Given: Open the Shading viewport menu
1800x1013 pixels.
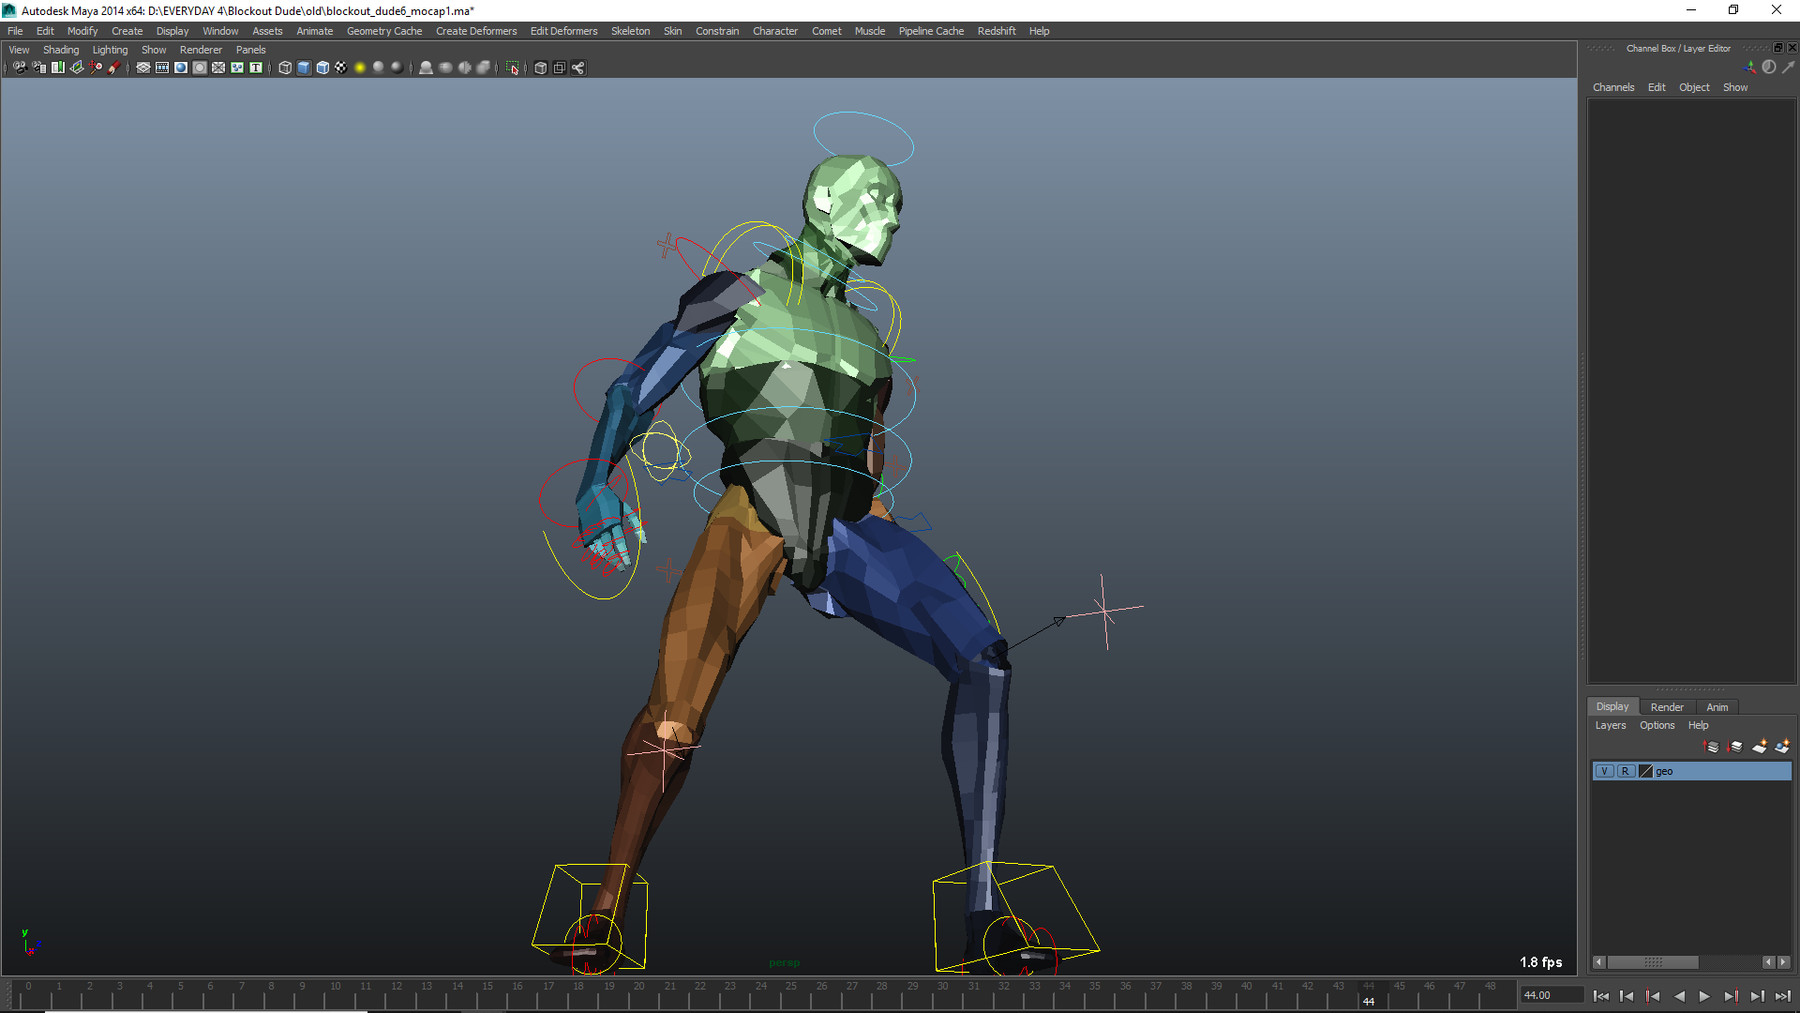Looking at the screenshot, I should tap(61, 49).
